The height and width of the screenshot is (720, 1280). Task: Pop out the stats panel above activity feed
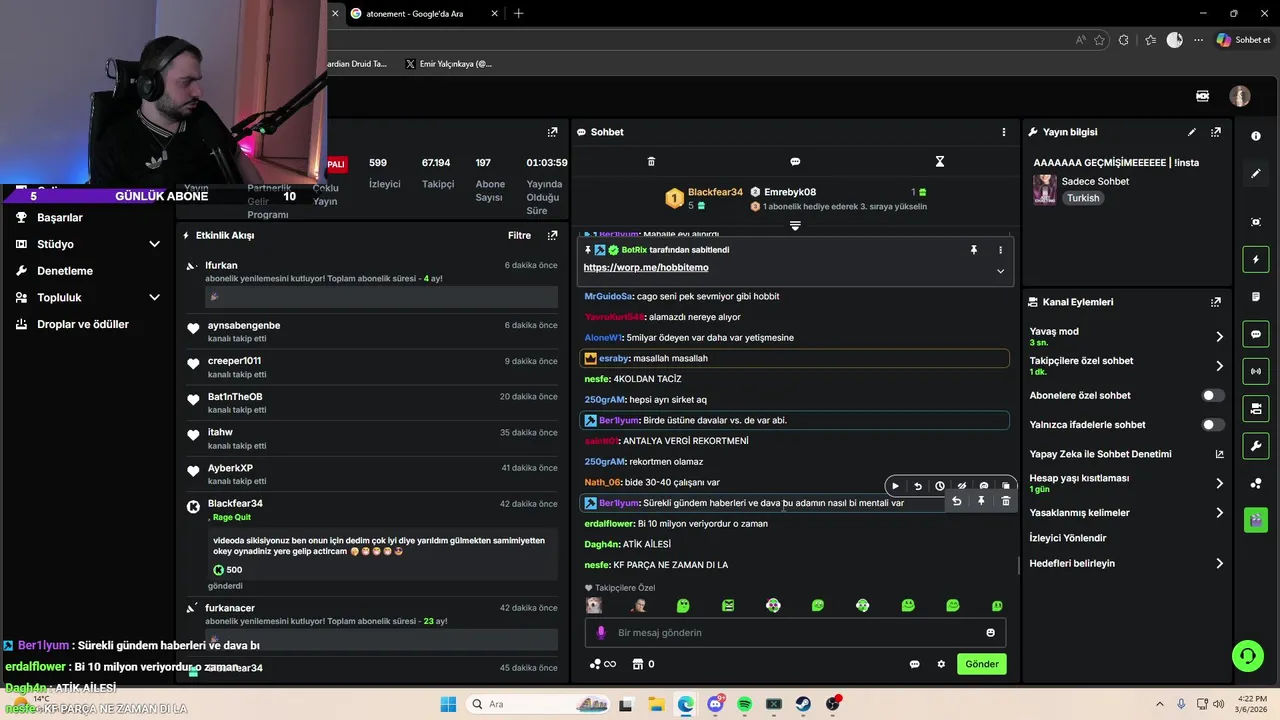click(552, 132)
